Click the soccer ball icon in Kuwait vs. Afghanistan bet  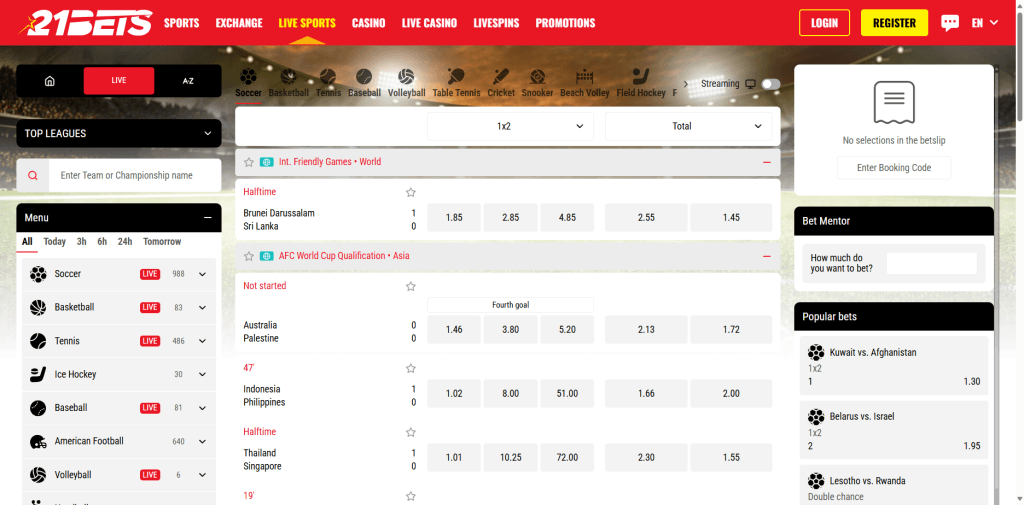click(816, 353)
